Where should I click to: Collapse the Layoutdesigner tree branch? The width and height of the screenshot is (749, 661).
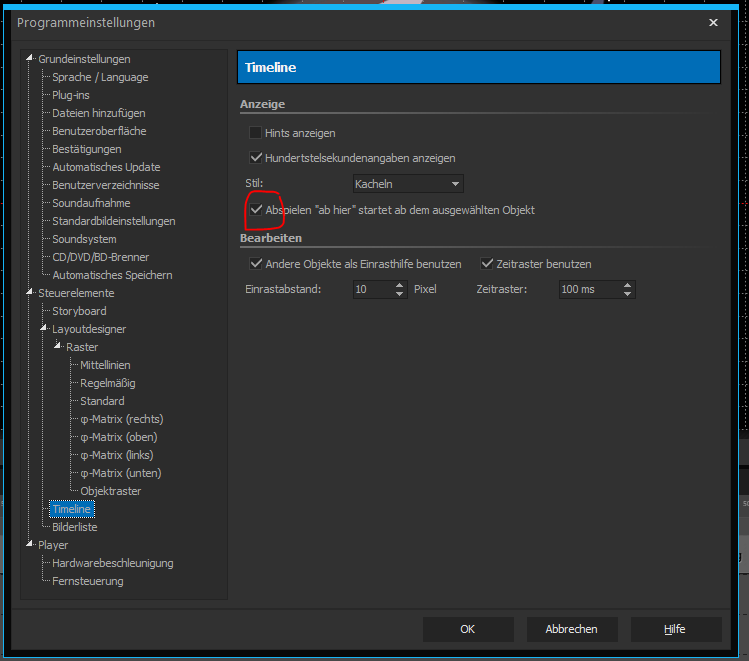pyautogui.click(x=44, y=329)
